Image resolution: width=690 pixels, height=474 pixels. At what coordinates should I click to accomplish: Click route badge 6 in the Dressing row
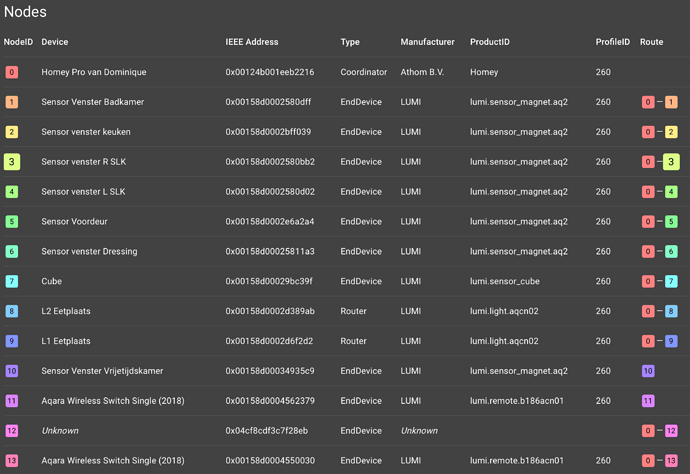coord(671,251)
